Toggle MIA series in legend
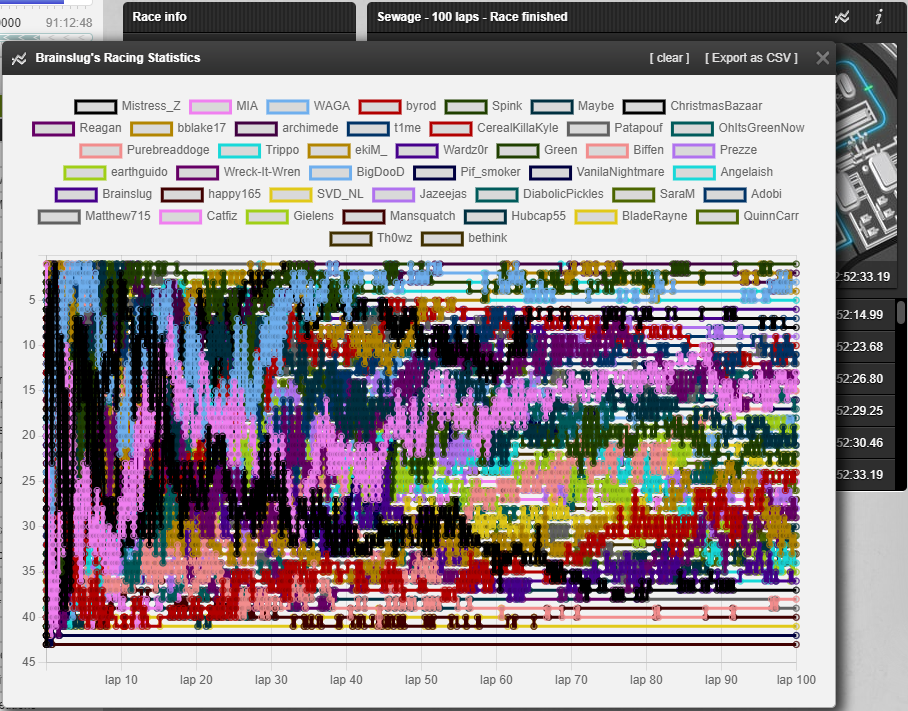 click(210, 107)
